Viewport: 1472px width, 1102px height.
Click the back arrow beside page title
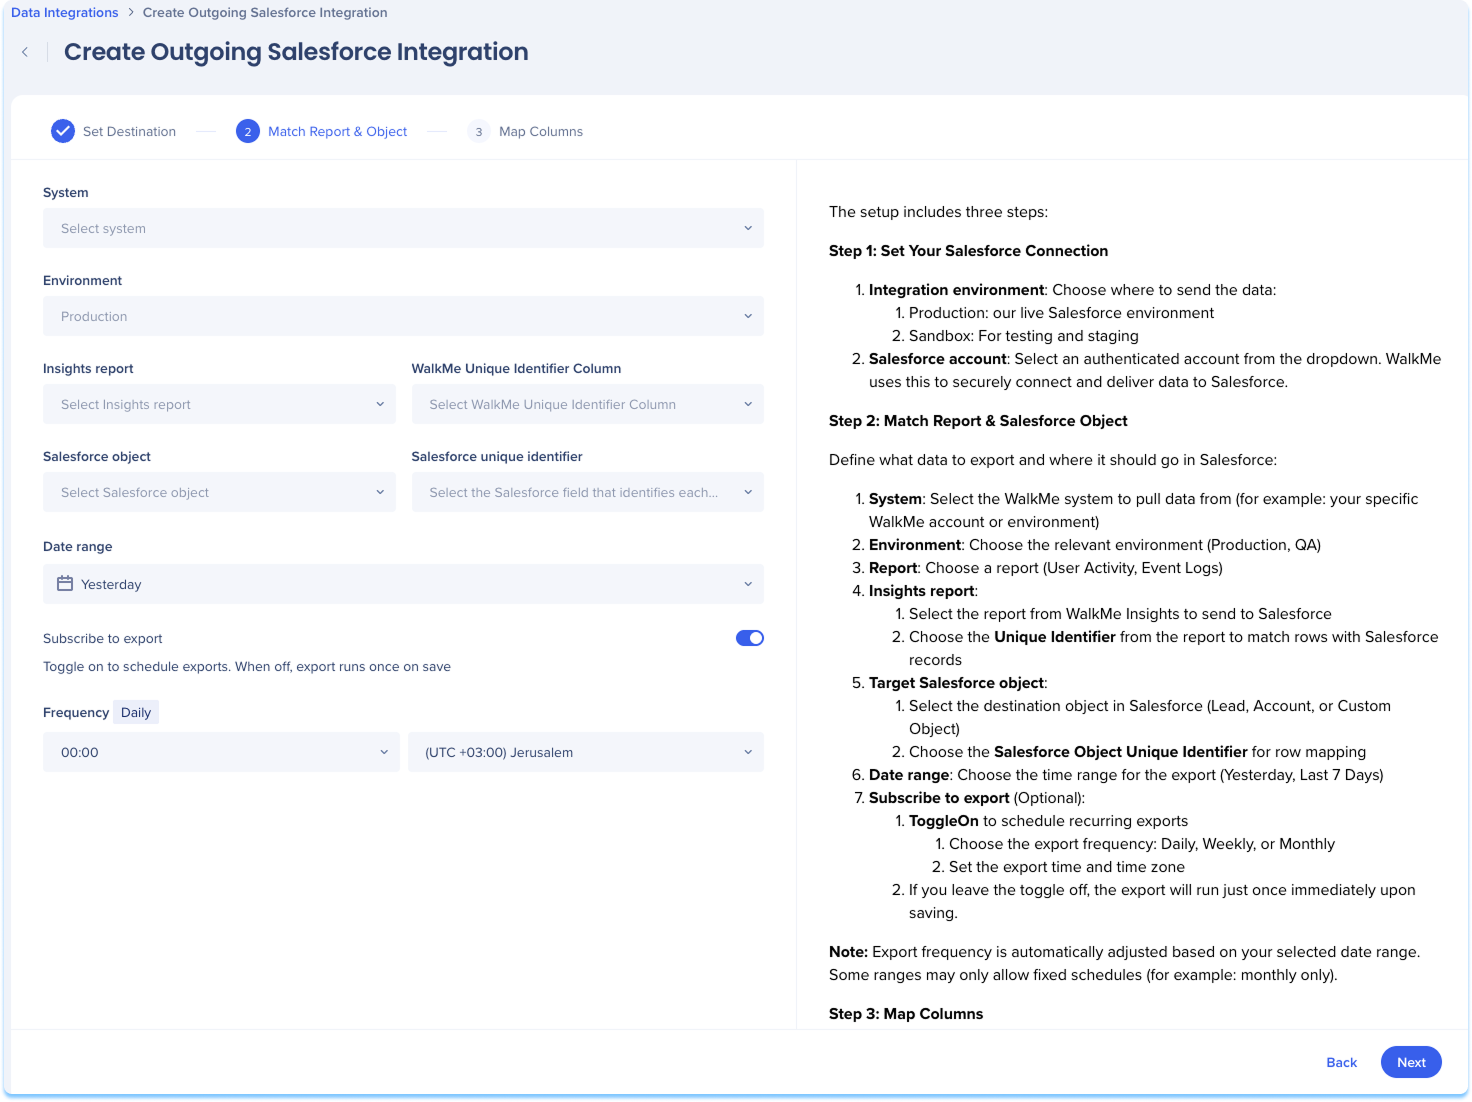pyautogui.click(x=25, y=52)
